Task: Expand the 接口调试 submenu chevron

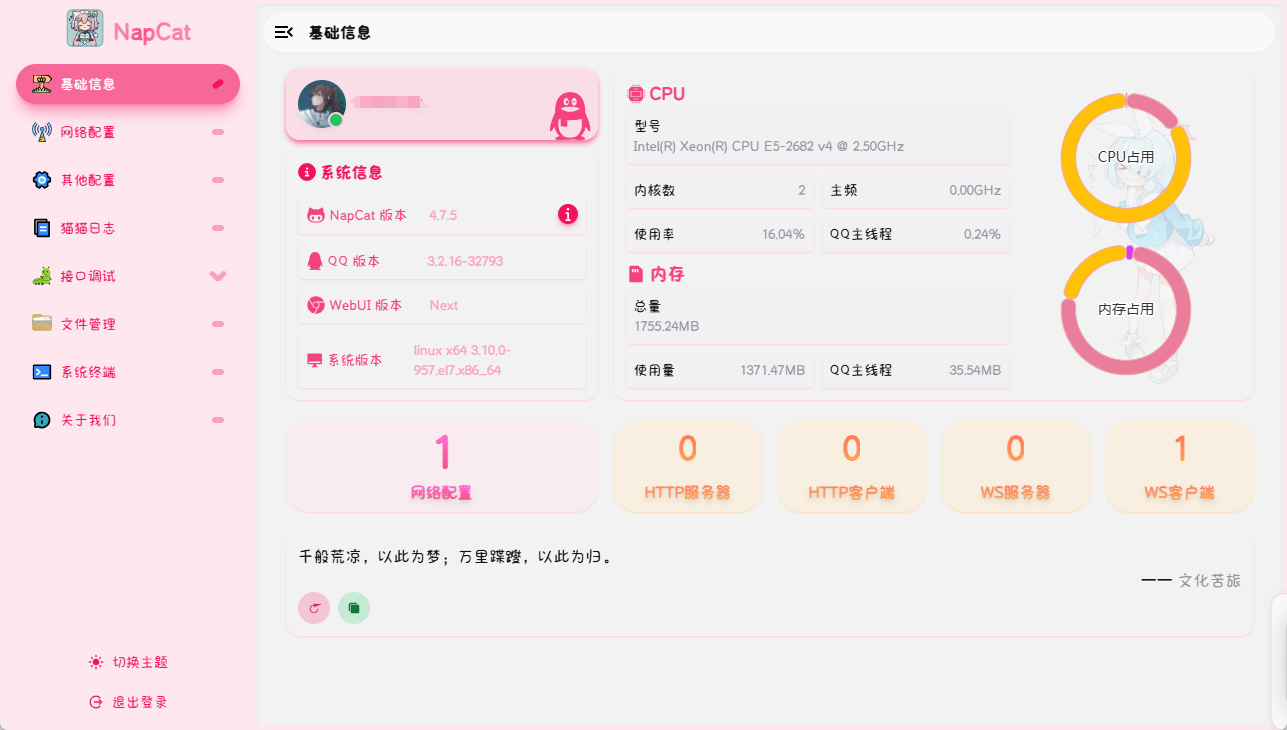Action: point(218,276)
